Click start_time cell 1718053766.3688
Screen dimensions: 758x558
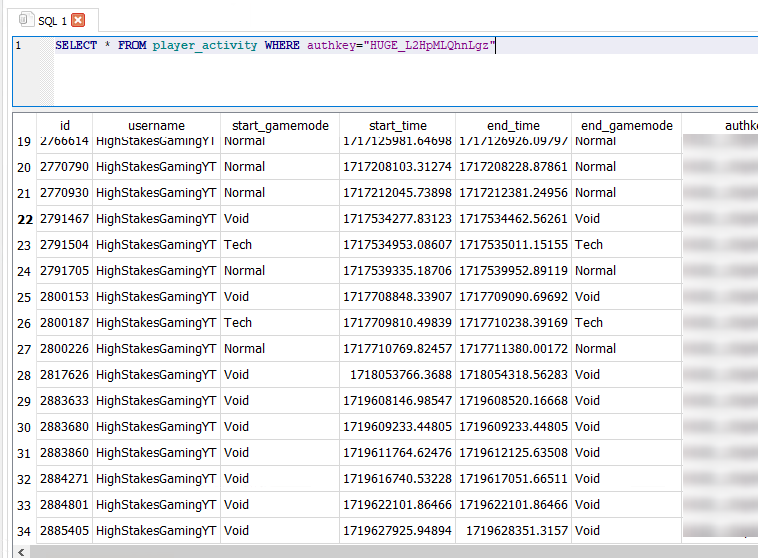pos(397,375)
